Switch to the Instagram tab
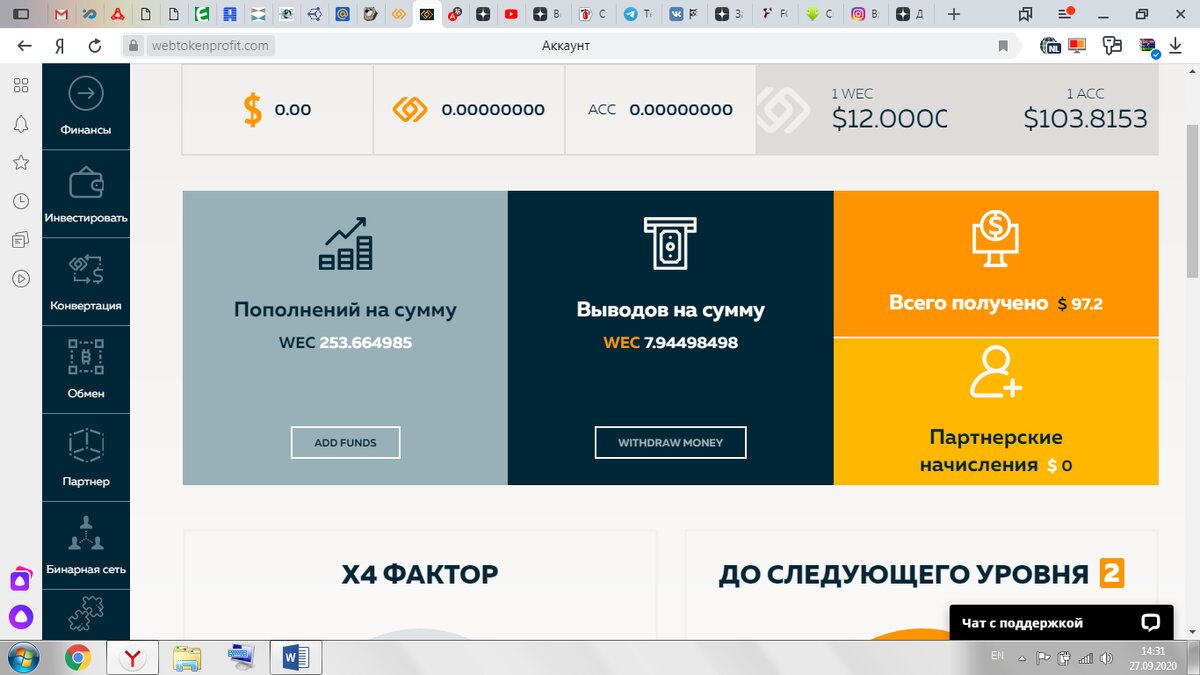This screenshot has width=1200, height=675. [x=865, y=14]
